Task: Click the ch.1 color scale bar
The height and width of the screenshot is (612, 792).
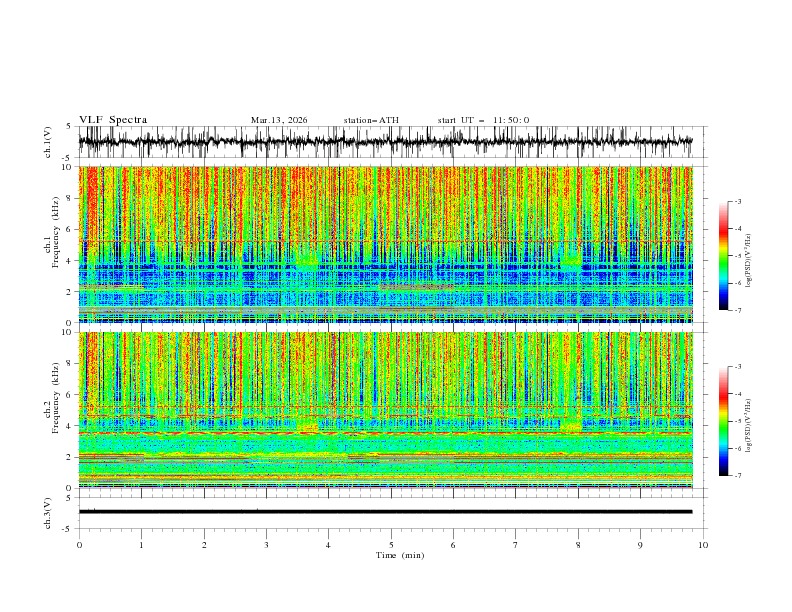Action: pos(724,255)
